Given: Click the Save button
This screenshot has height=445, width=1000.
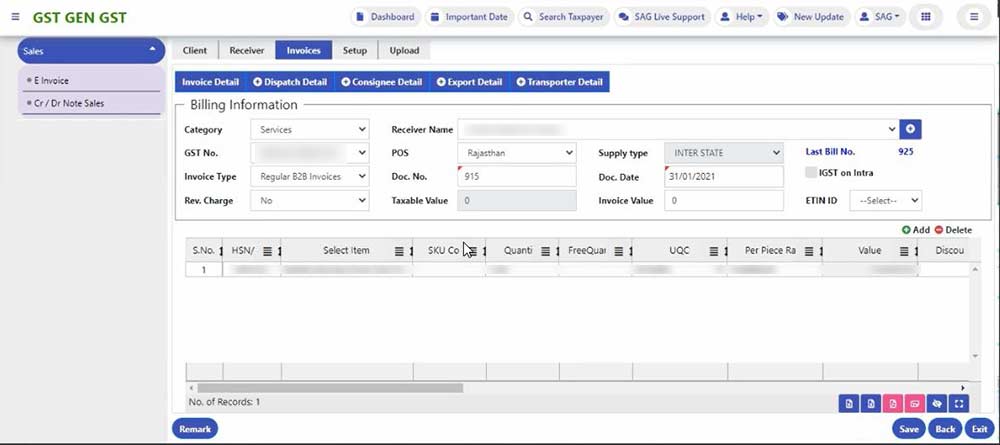Looking at the screenshot, I should [x=908, y=429].
